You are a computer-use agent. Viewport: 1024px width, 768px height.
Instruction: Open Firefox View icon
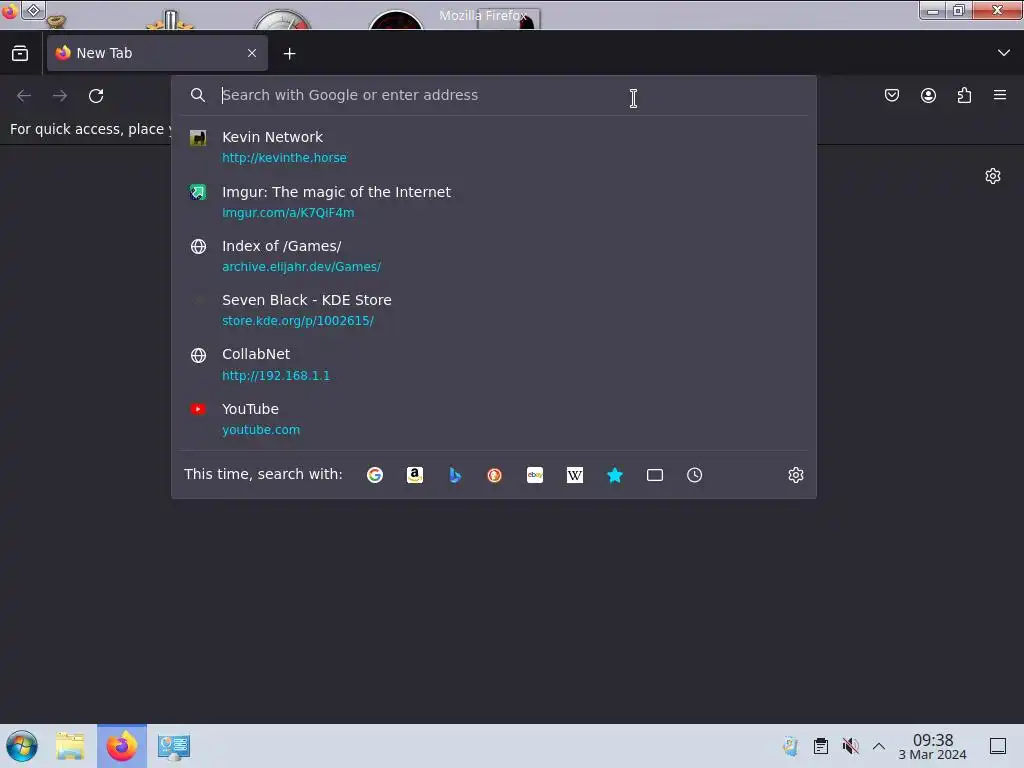tap(20, 53)
